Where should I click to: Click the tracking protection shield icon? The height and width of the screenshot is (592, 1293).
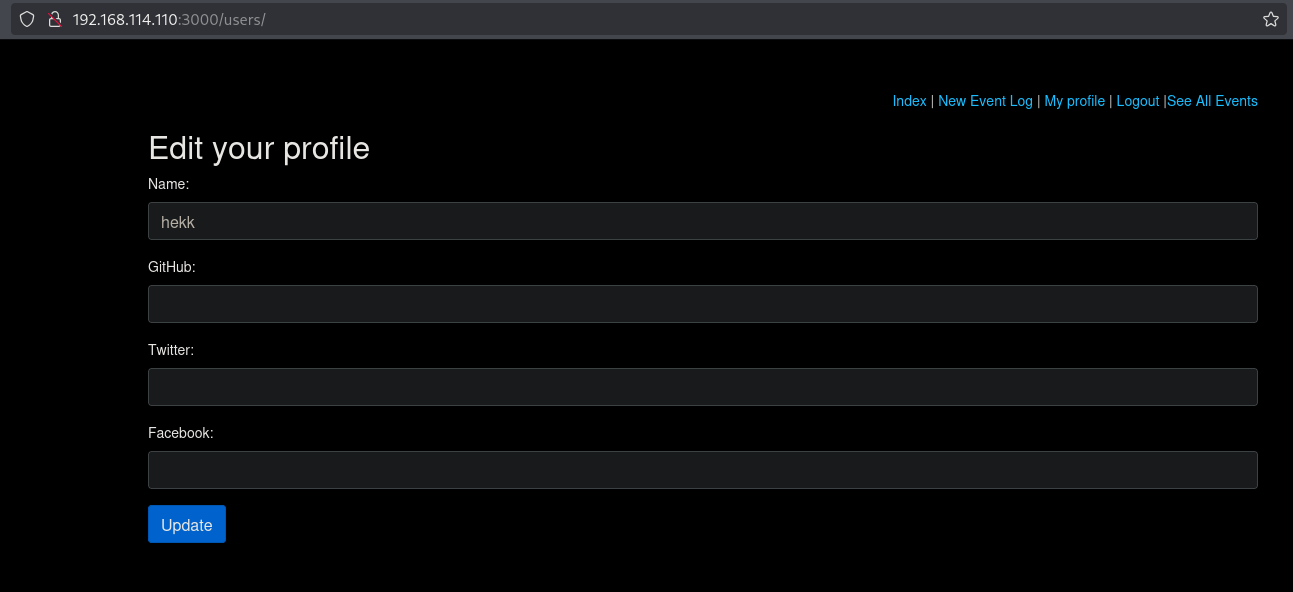27,19
